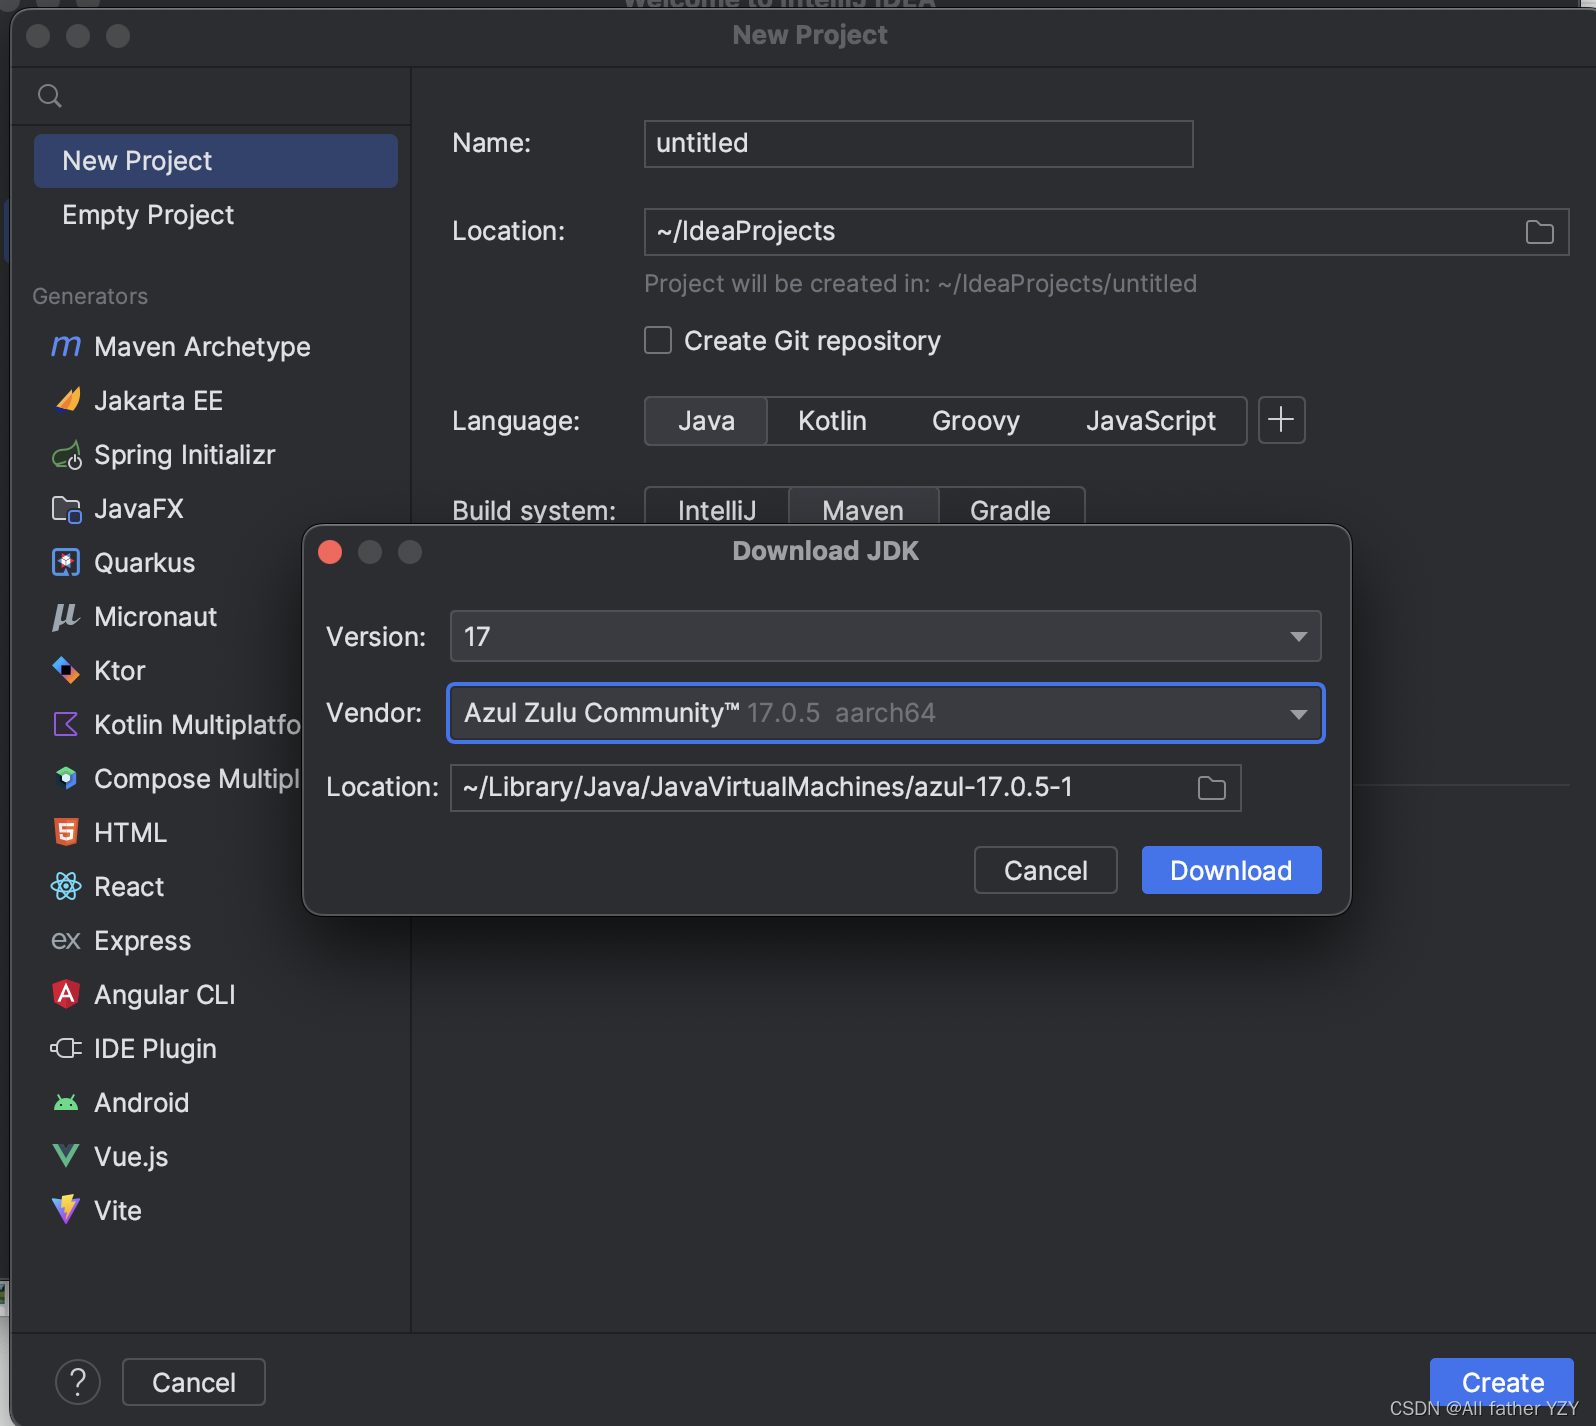The width and height of the screenshot is (1596, 1426).
Task: Enable Create Git repository checkbox
Action: [x=658, y=341]
